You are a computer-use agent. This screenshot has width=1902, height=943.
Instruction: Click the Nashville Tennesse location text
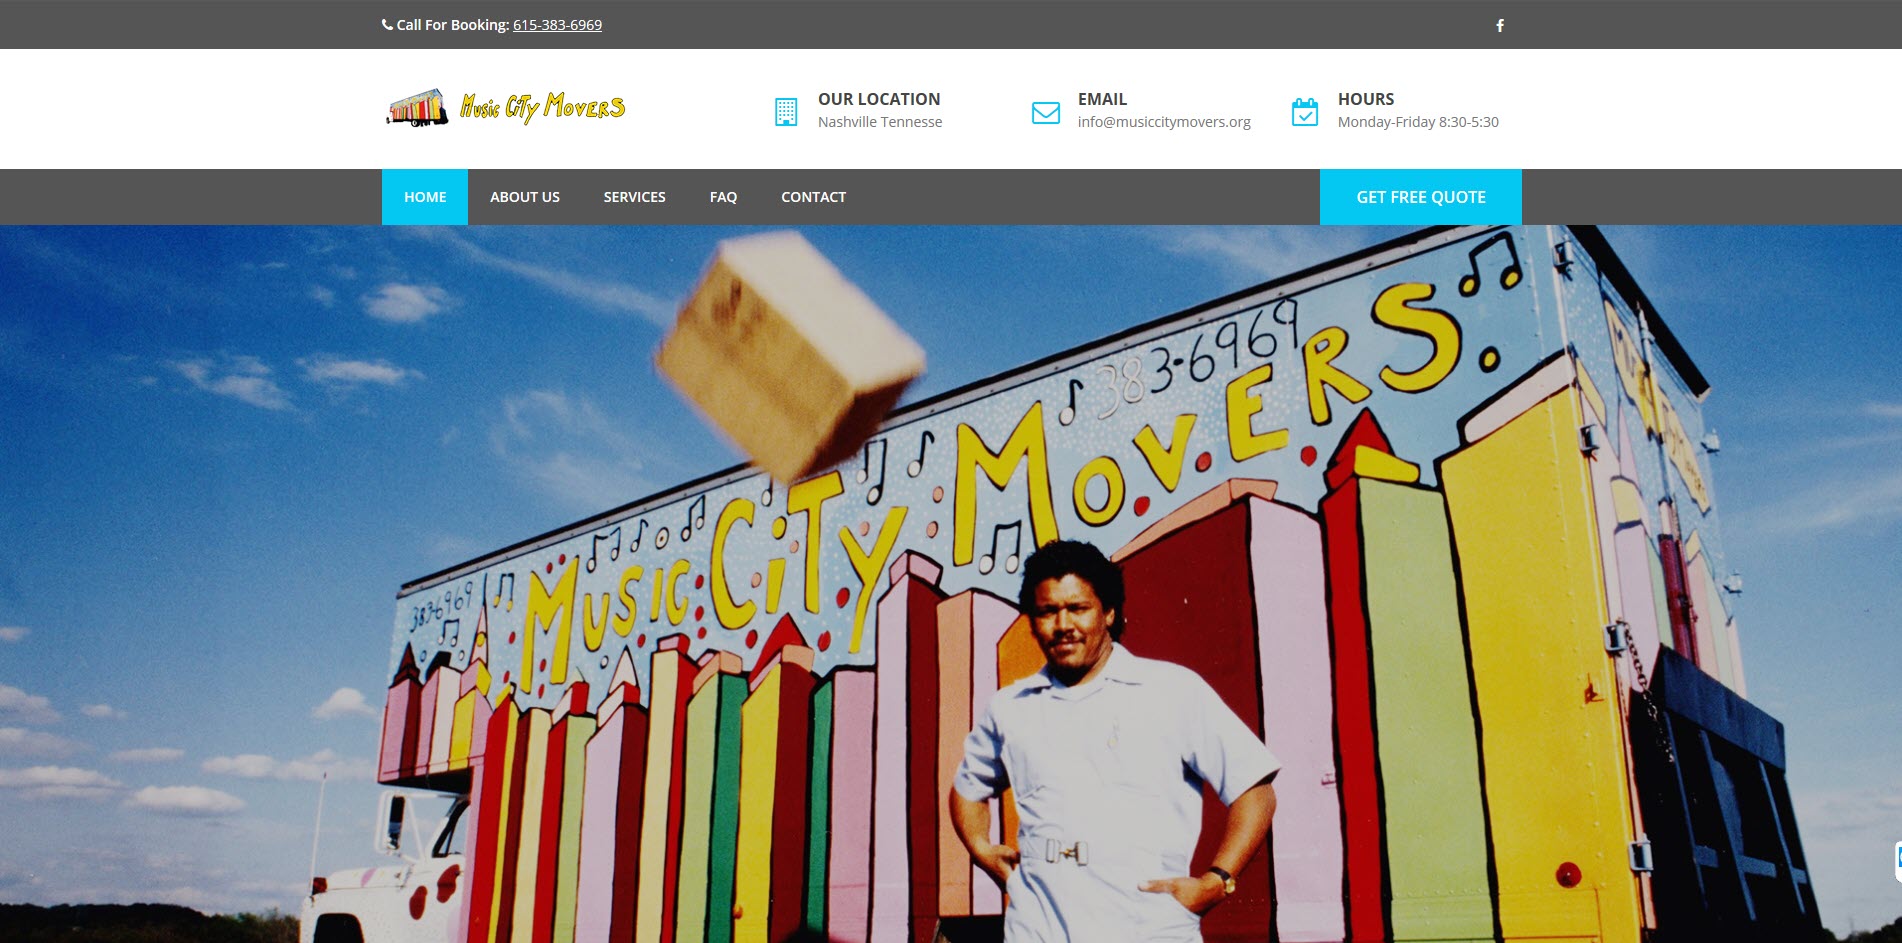pyautogui.click(x=880, y=122)
